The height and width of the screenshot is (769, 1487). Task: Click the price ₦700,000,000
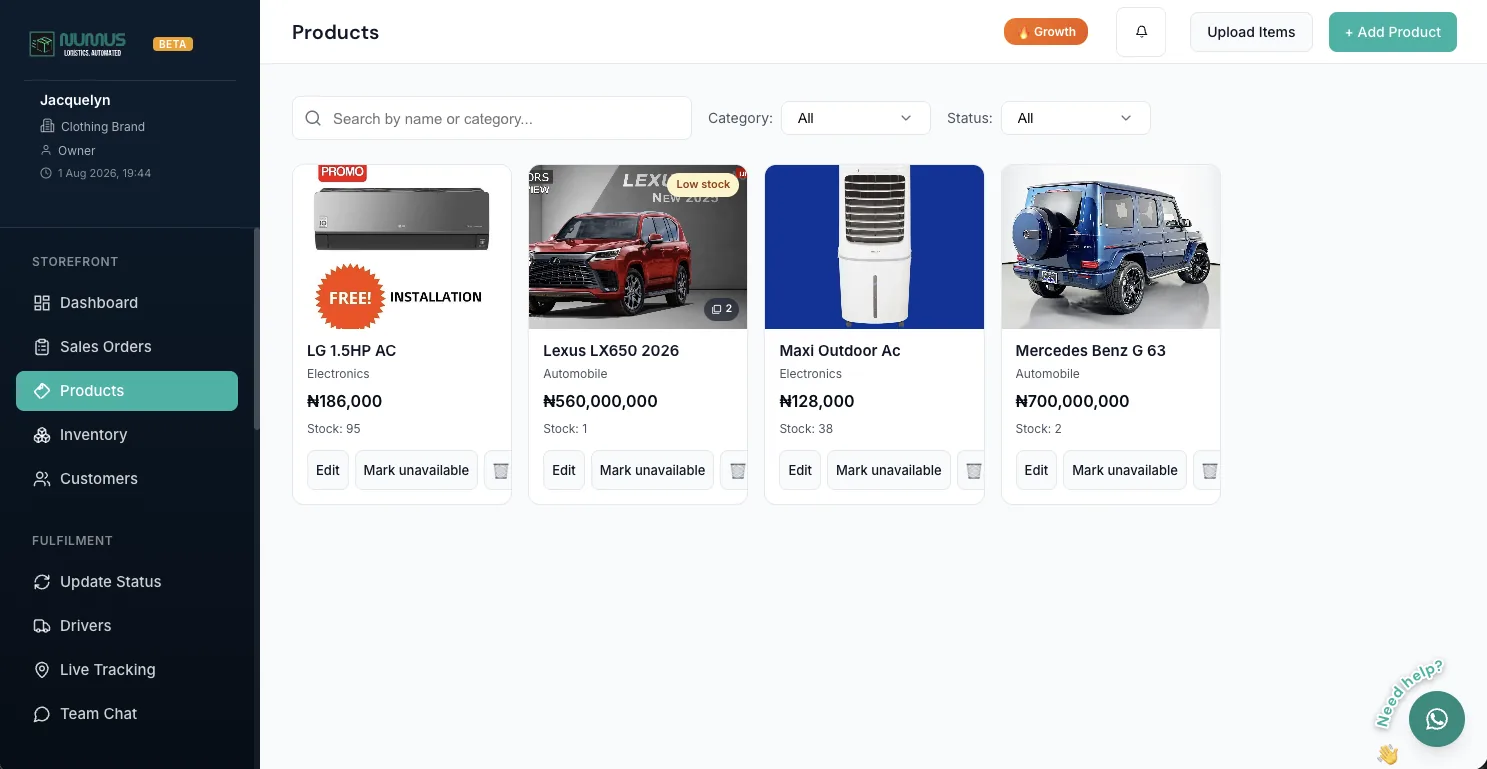(1072, 401)
